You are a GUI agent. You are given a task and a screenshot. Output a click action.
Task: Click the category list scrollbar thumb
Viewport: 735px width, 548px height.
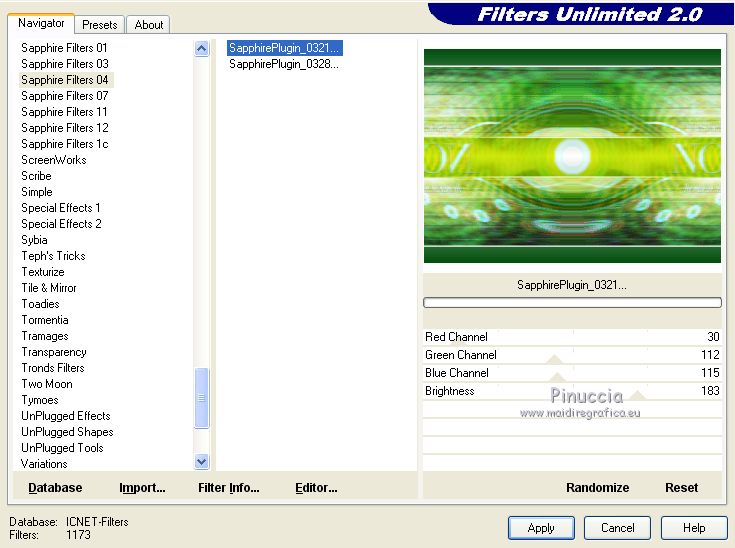coord(202,398)
